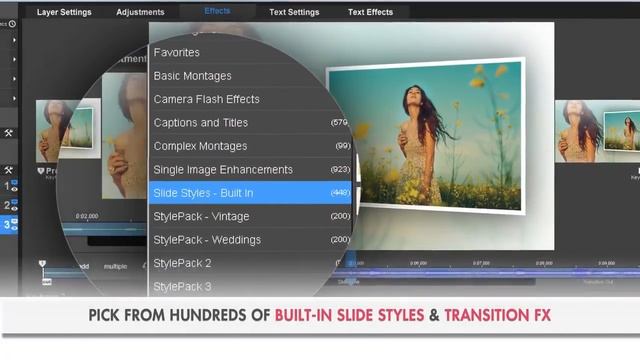
Task: Click the layer type icon of layer 3
Action: pyautogui.click(x=14, y=221)
